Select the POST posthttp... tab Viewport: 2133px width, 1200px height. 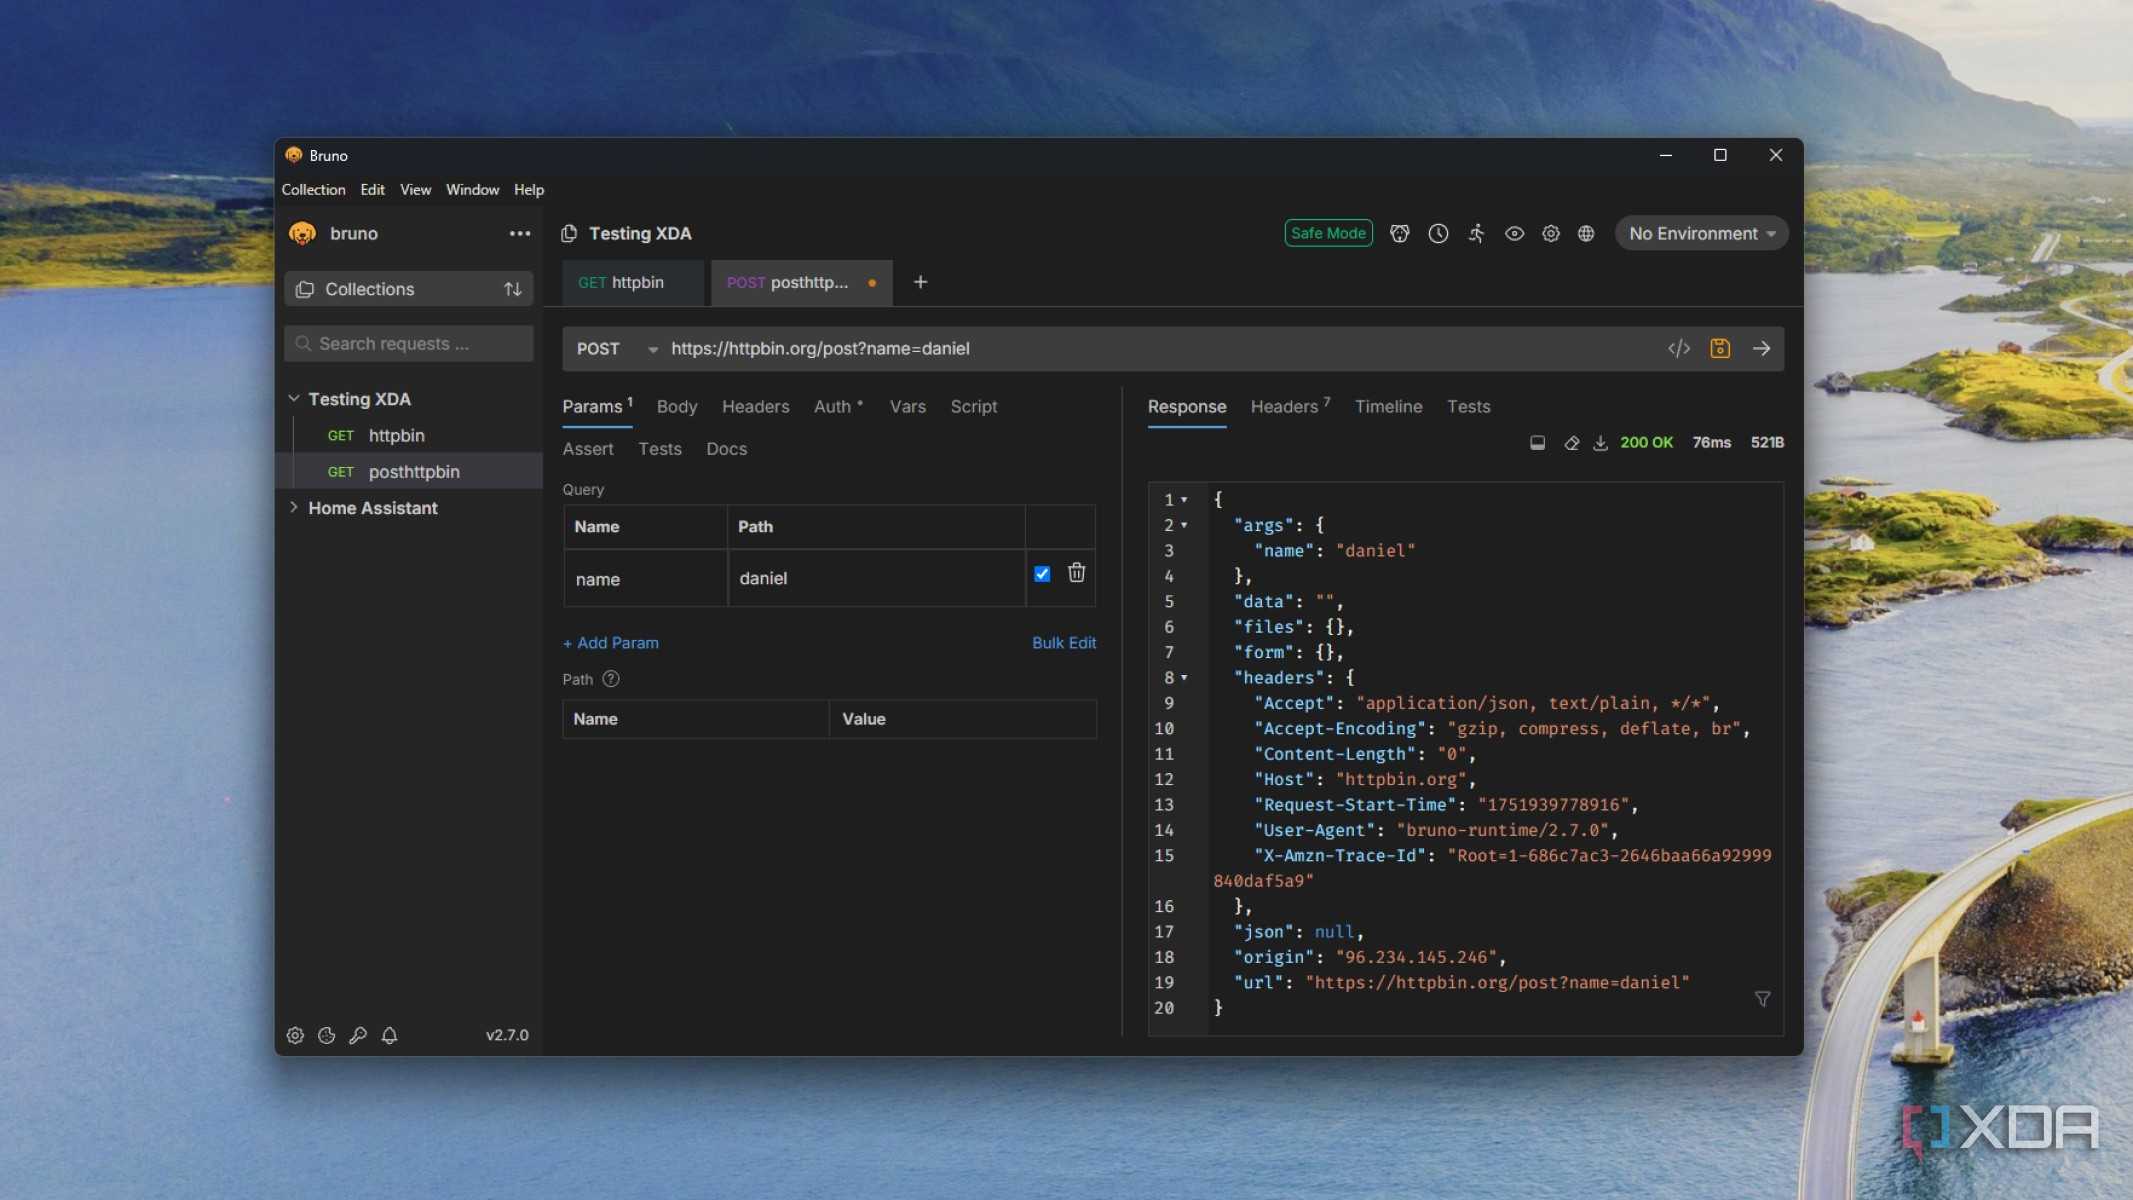801,282
